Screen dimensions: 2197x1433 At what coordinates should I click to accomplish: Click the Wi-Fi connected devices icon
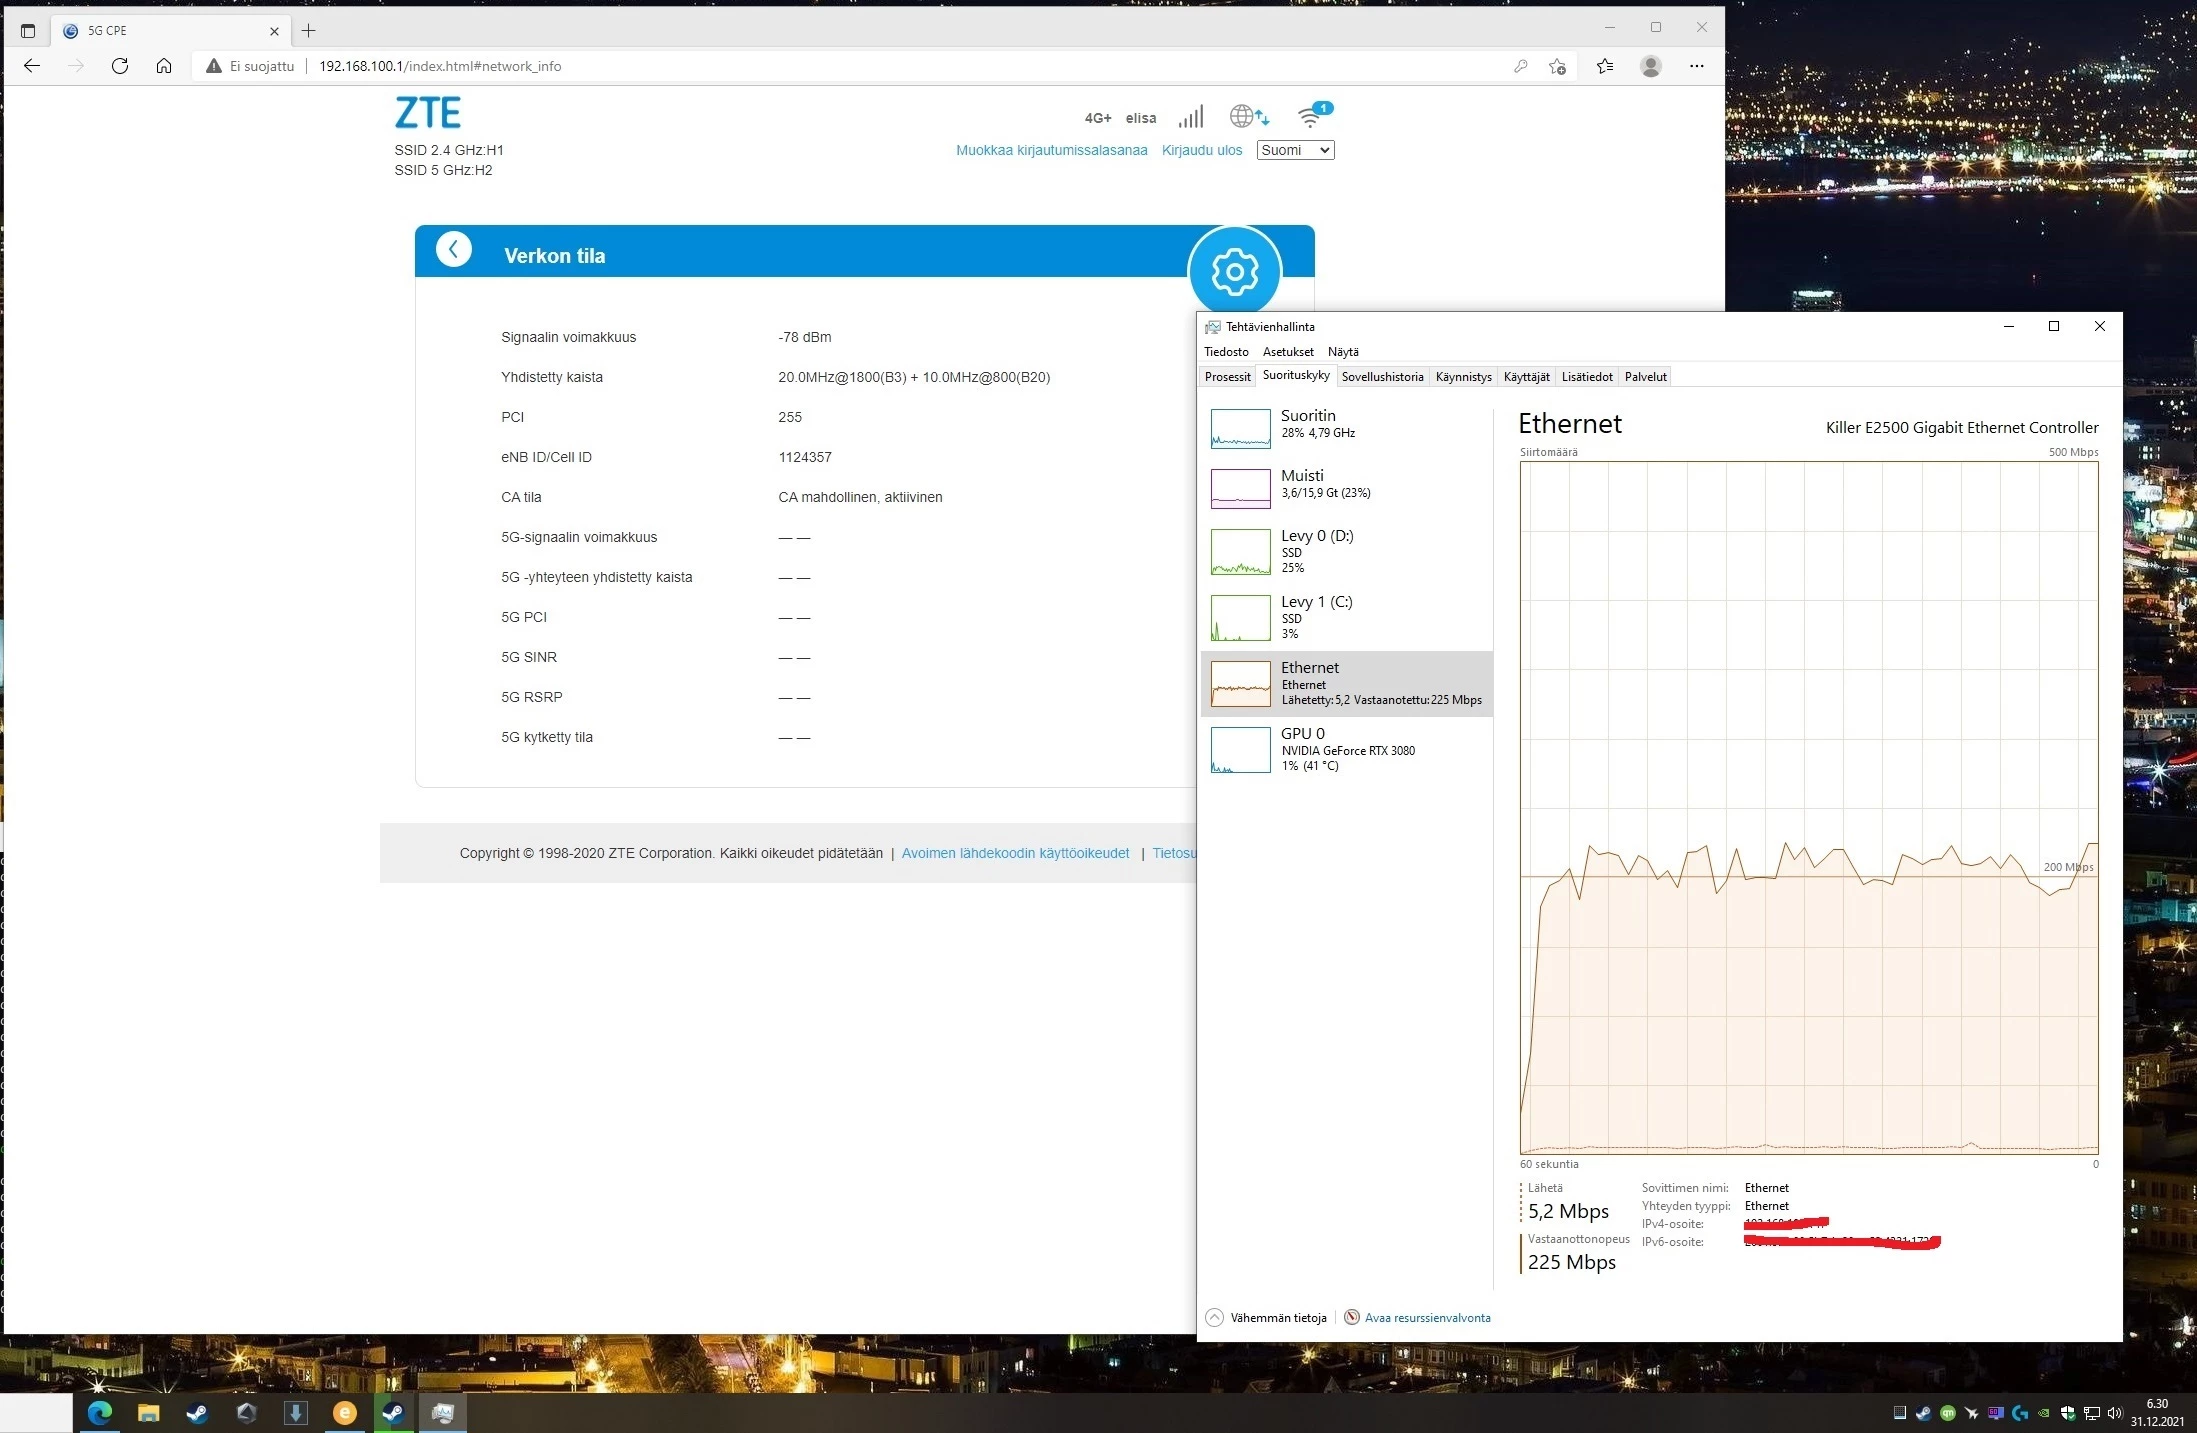coord(1311,116)
